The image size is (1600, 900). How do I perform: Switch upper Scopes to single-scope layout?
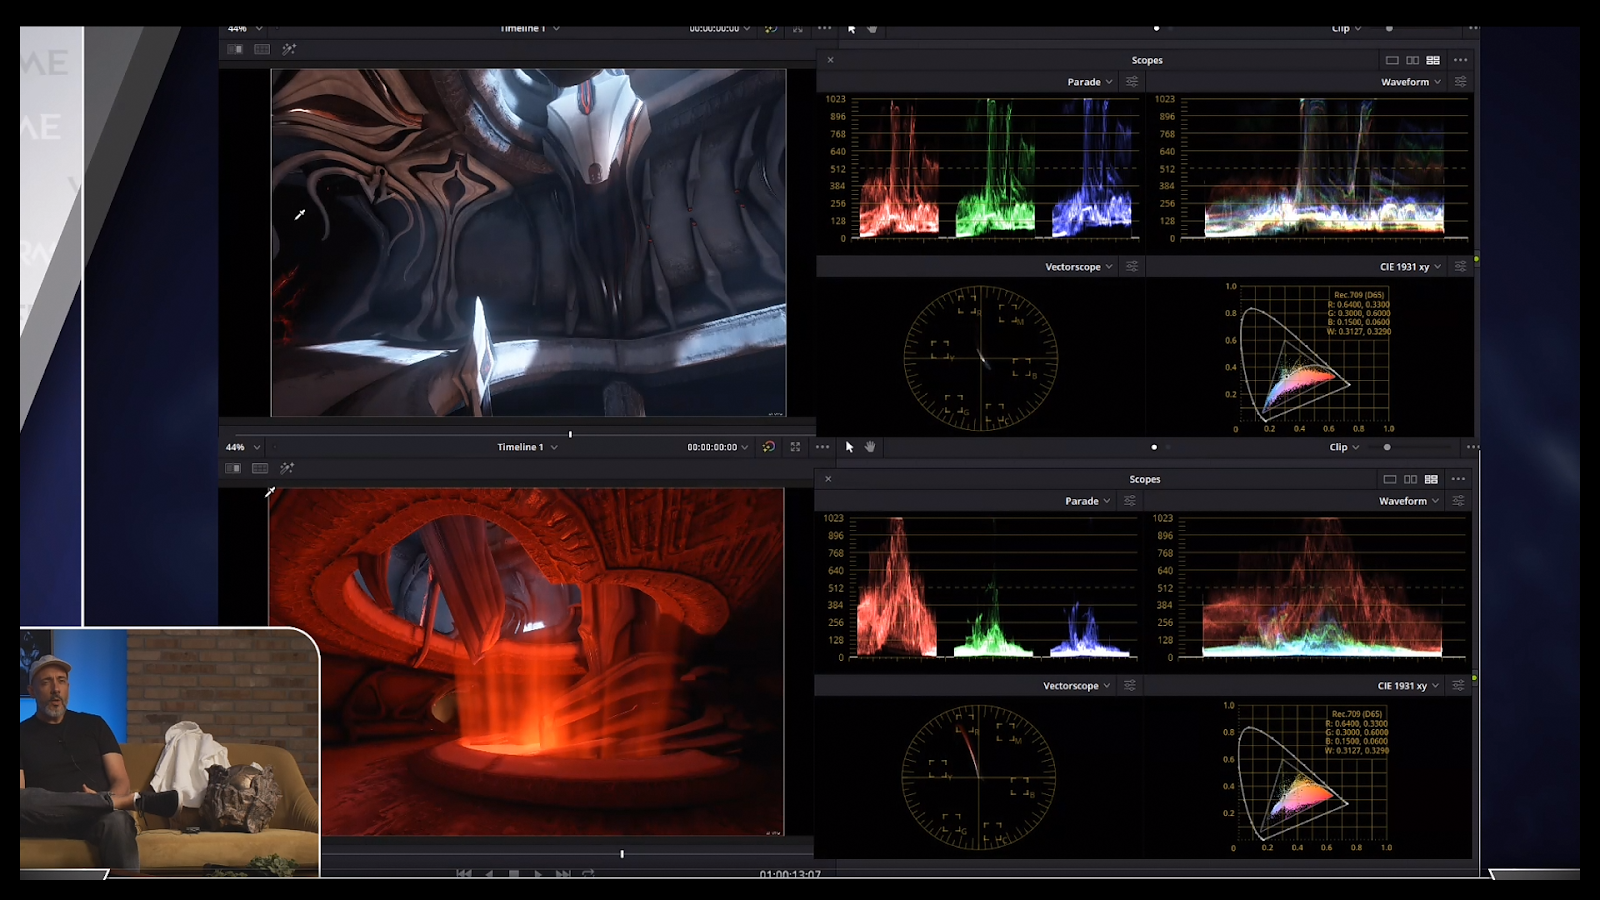(x=1392, y=60)
